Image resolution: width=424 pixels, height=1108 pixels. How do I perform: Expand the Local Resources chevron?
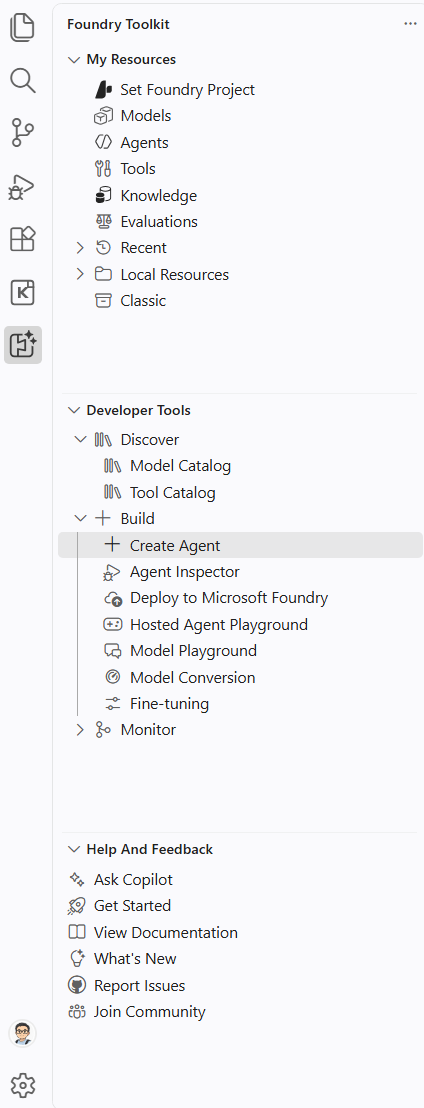(x=81, y=274)
